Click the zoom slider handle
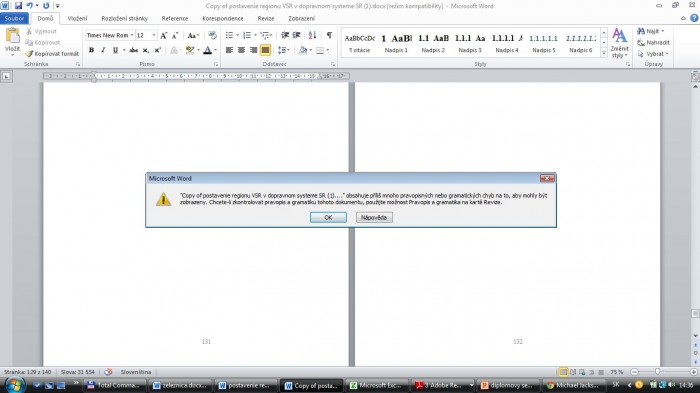The height and width of the screenshot is (393, 700). pyautogui.click(x=657, y=372)
